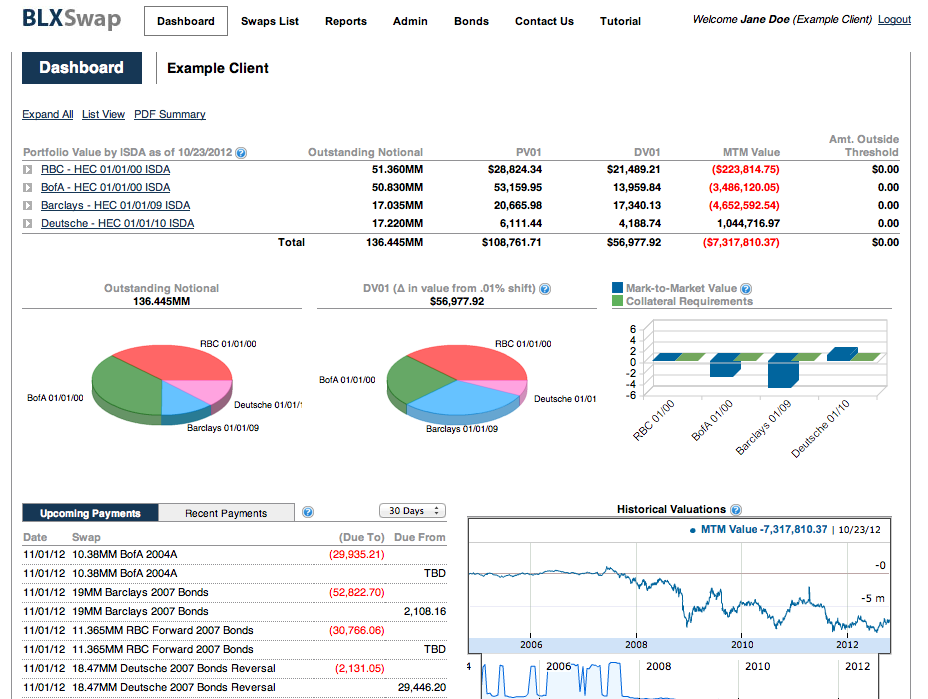Switch to Recent Payments tab
The height and width of the screenshot is (699, 928).
(x=226, y=513)
